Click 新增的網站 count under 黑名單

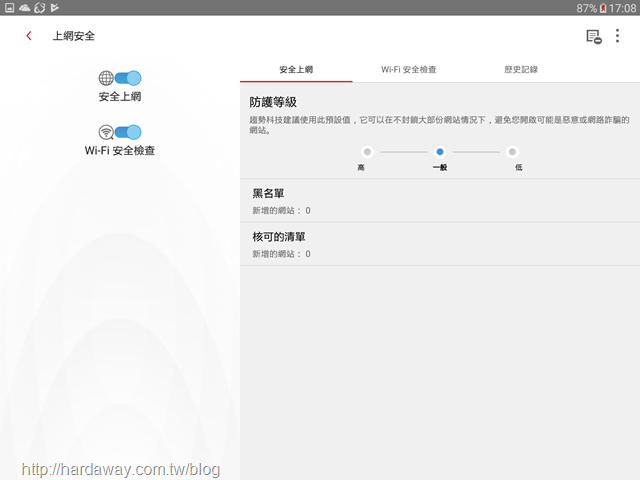tap(281, 211)
